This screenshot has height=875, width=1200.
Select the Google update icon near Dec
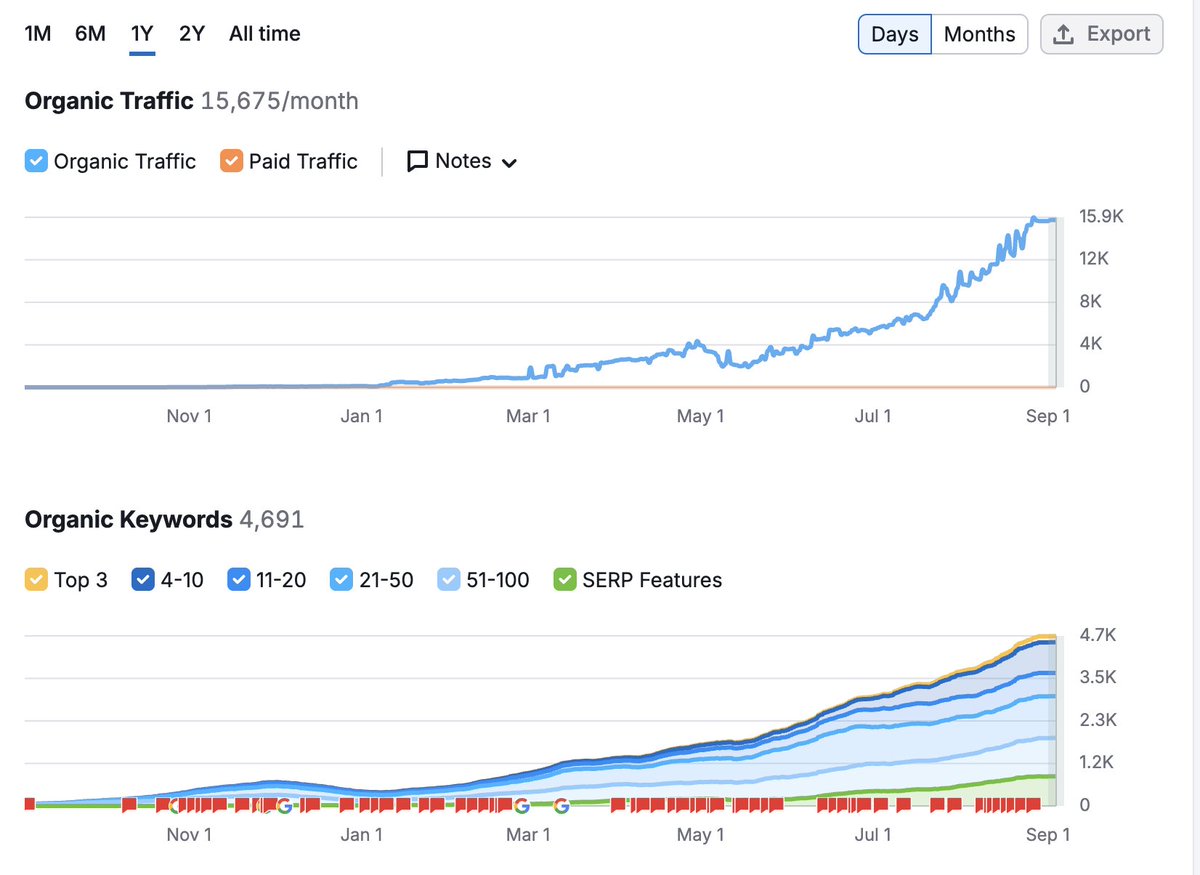point(285,805)
